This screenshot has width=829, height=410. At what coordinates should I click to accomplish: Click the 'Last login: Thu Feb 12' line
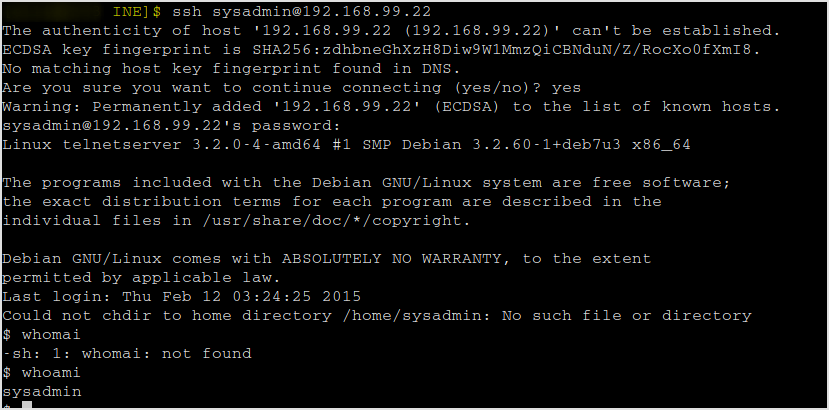[x=182, y=297]
